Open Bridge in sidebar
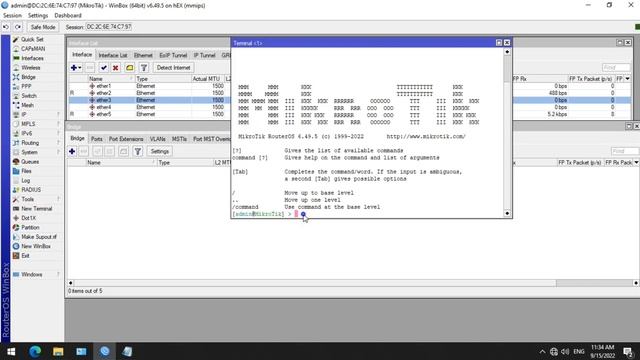This screenshot has width=640, height=360. point(28,77)
